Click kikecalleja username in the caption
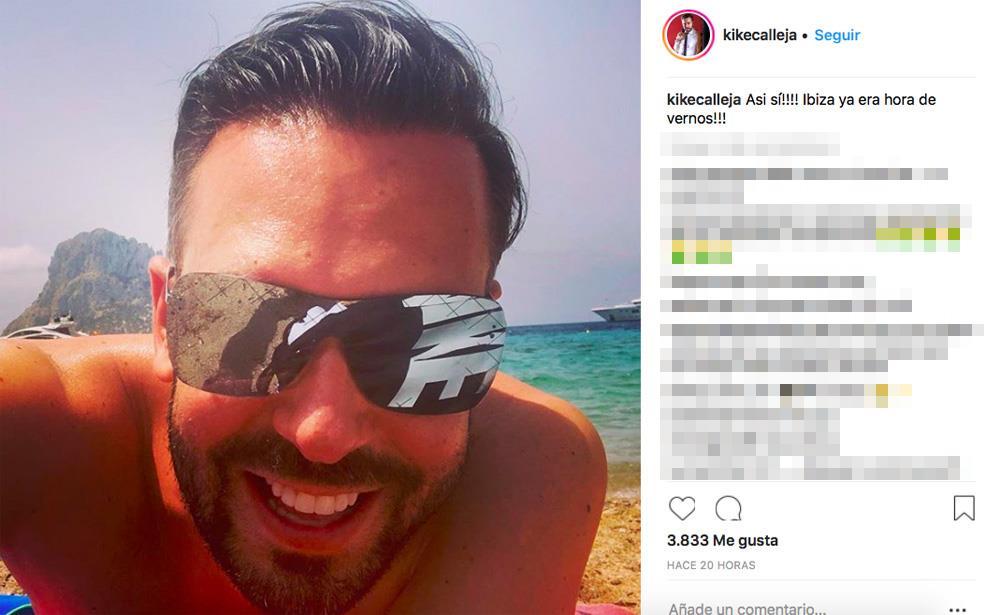This screenshot has width=1000, height=615. 703,100
